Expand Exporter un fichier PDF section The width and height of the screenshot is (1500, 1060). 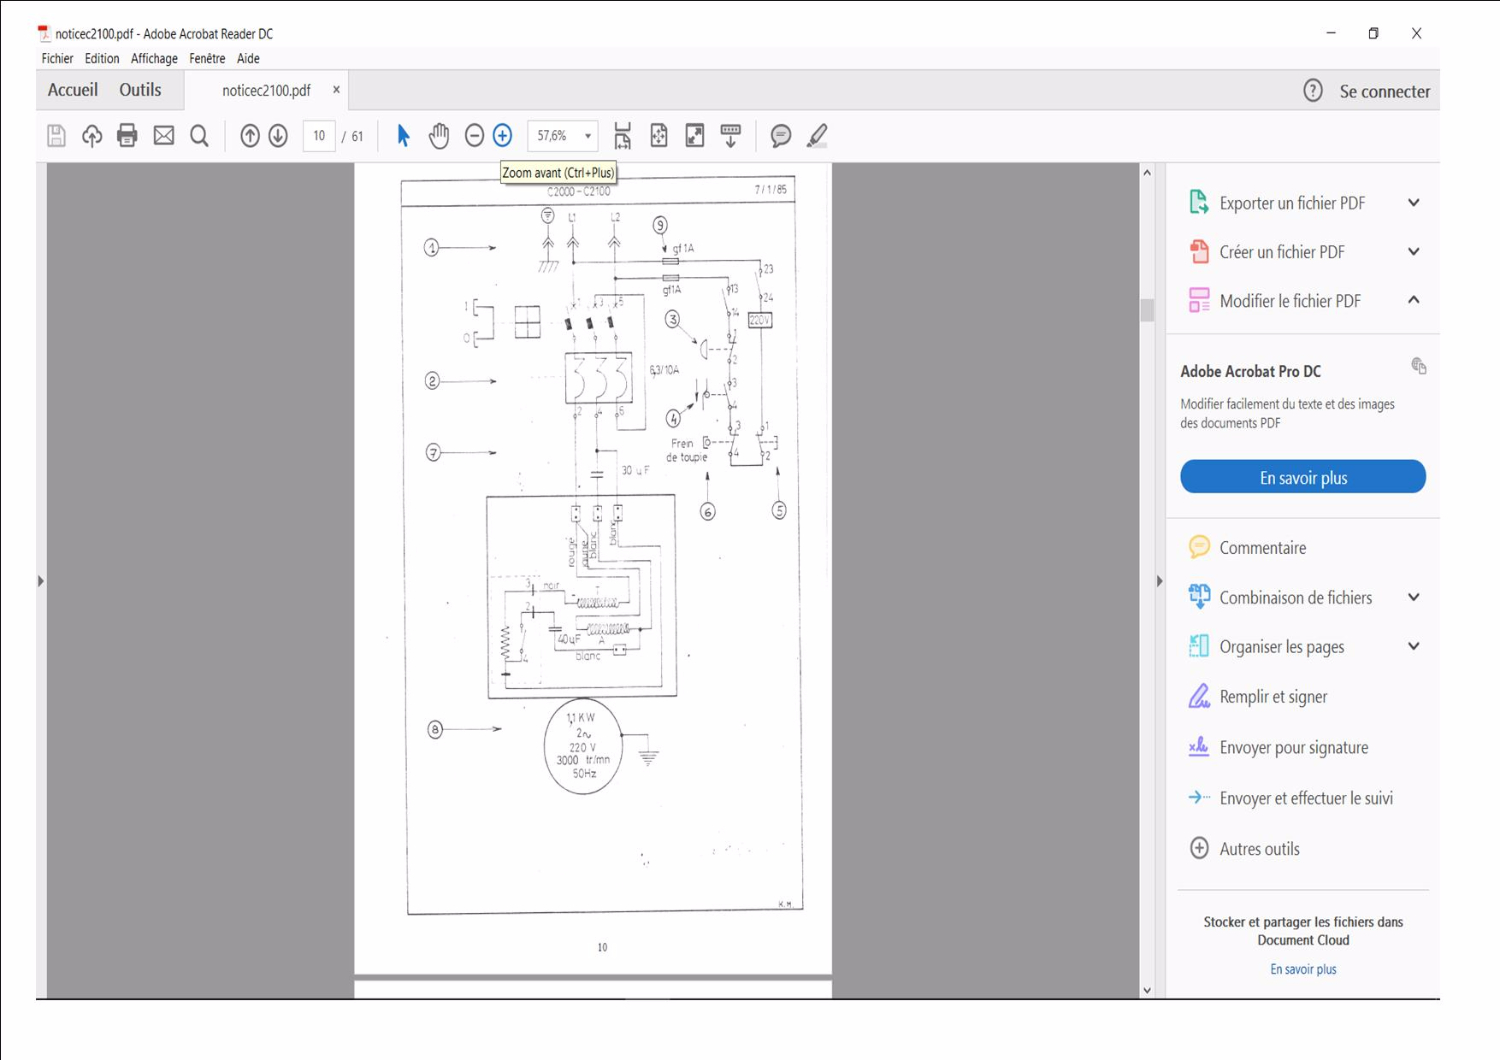coord(1413,203)
